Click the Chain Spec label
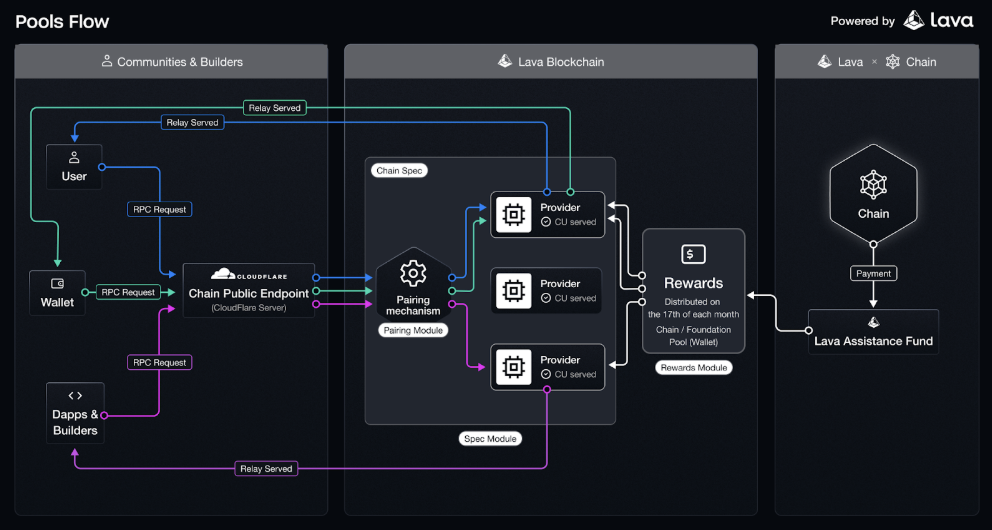This screenshot has height=530, width=992. coord(399,171)
